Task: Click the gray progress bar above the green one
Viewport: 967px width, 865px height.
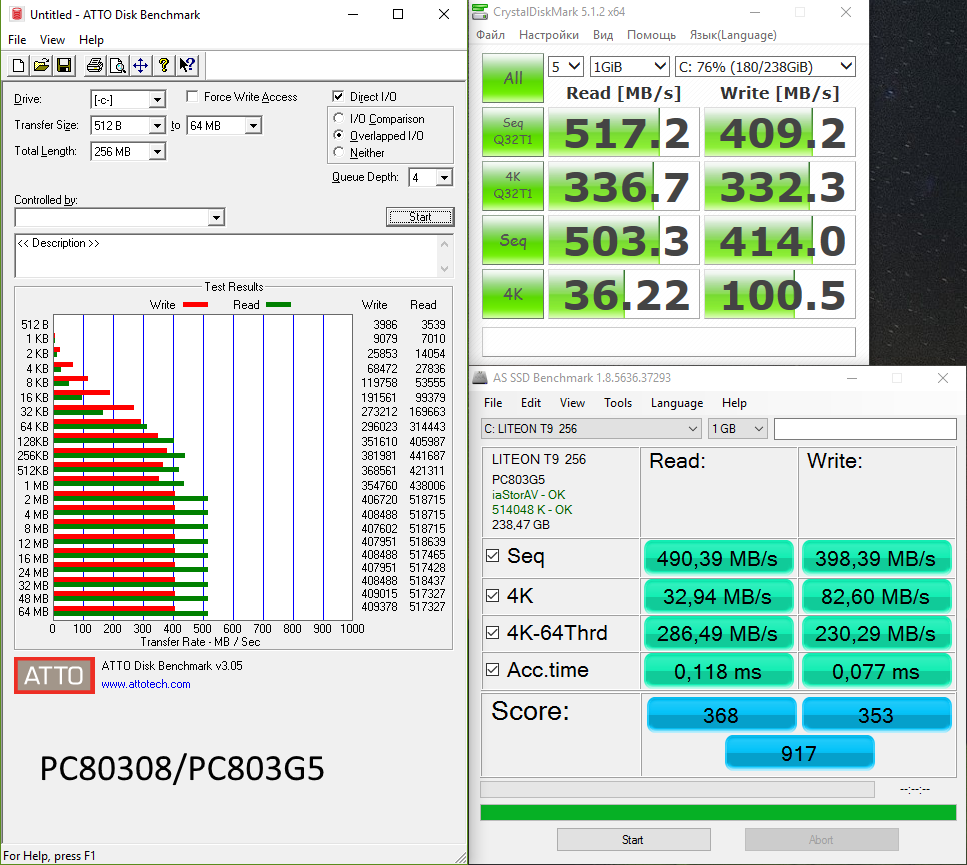Action: [677, 790]
